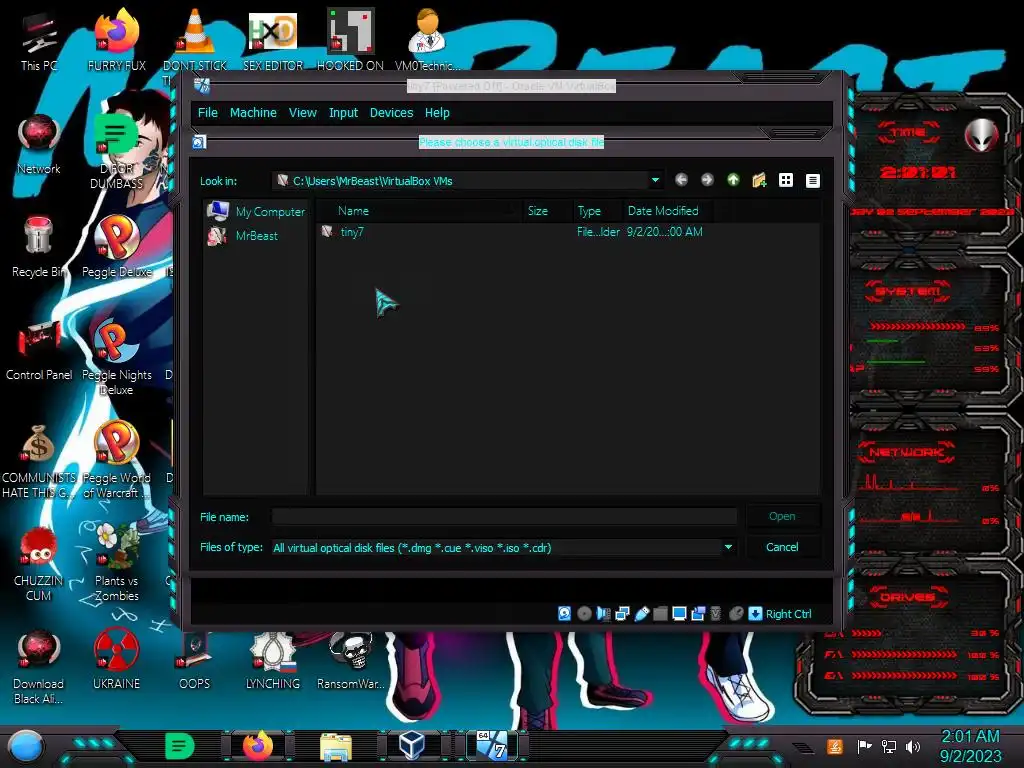
Task: Open OOPS desktop icon
Action: click(x=195, y=660)
